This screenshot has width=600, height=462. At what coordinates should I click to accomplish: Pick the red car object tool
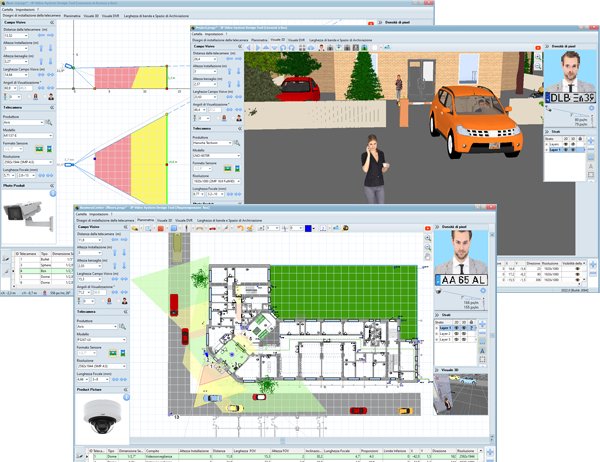[212, 228]
